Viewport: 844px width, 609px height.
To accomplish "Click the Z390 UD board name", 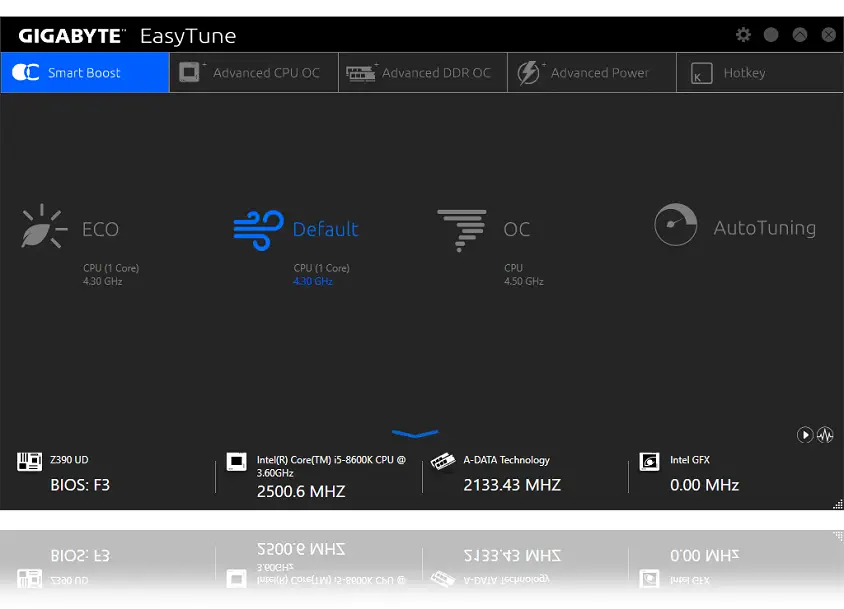I will 69,460.
